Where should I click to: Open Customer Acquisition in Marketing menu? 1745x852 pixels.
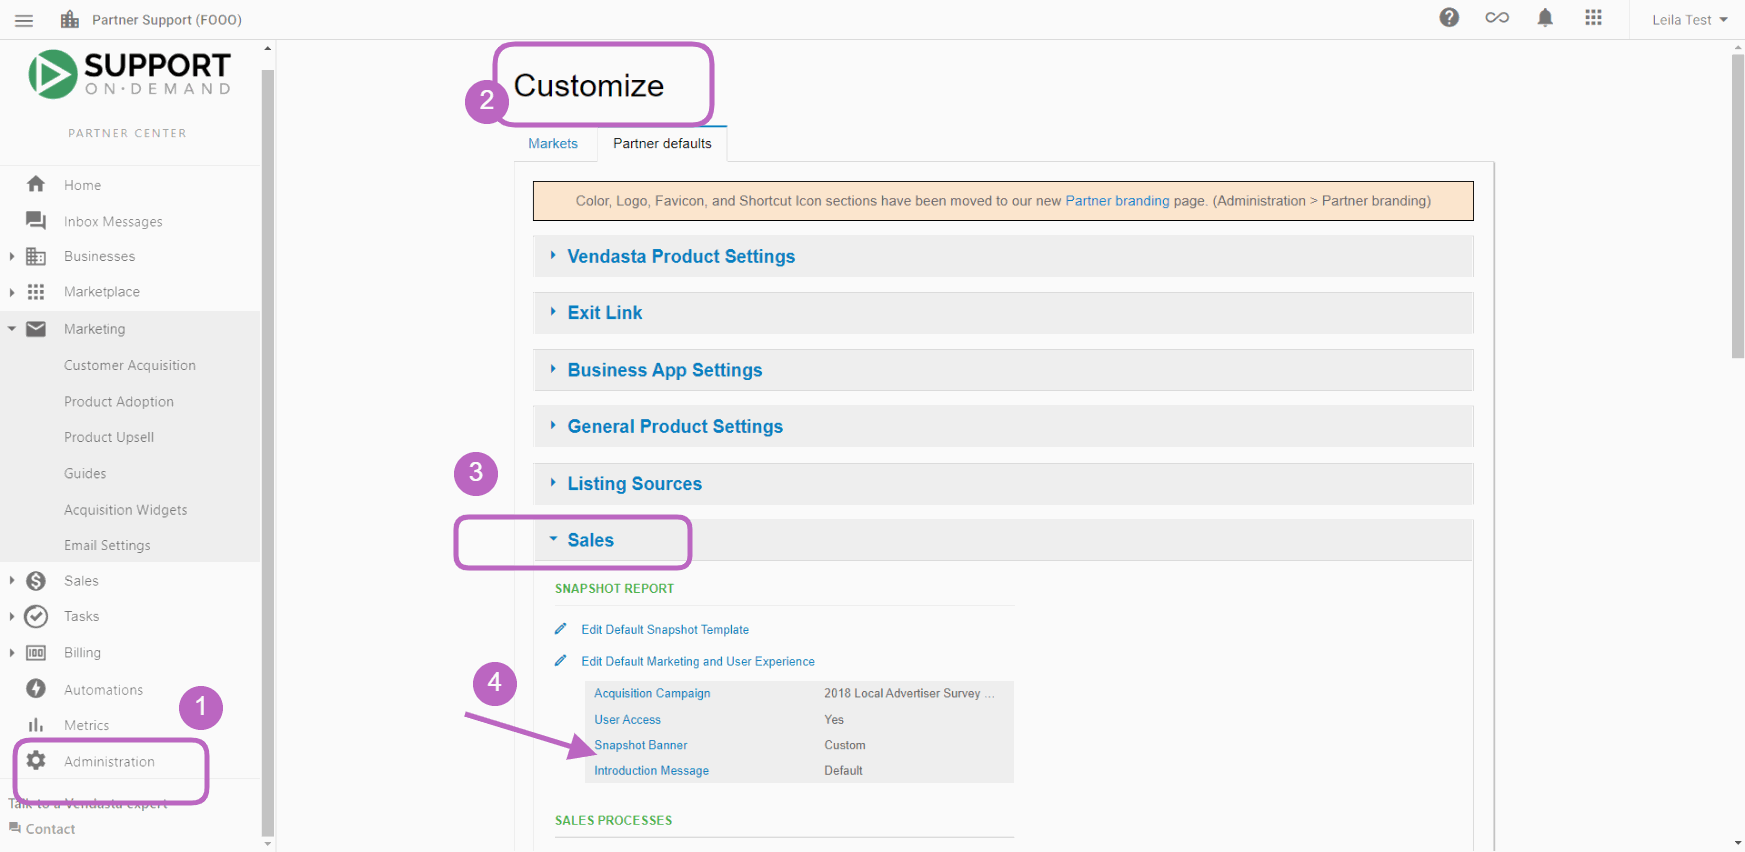tap(130, 365)
